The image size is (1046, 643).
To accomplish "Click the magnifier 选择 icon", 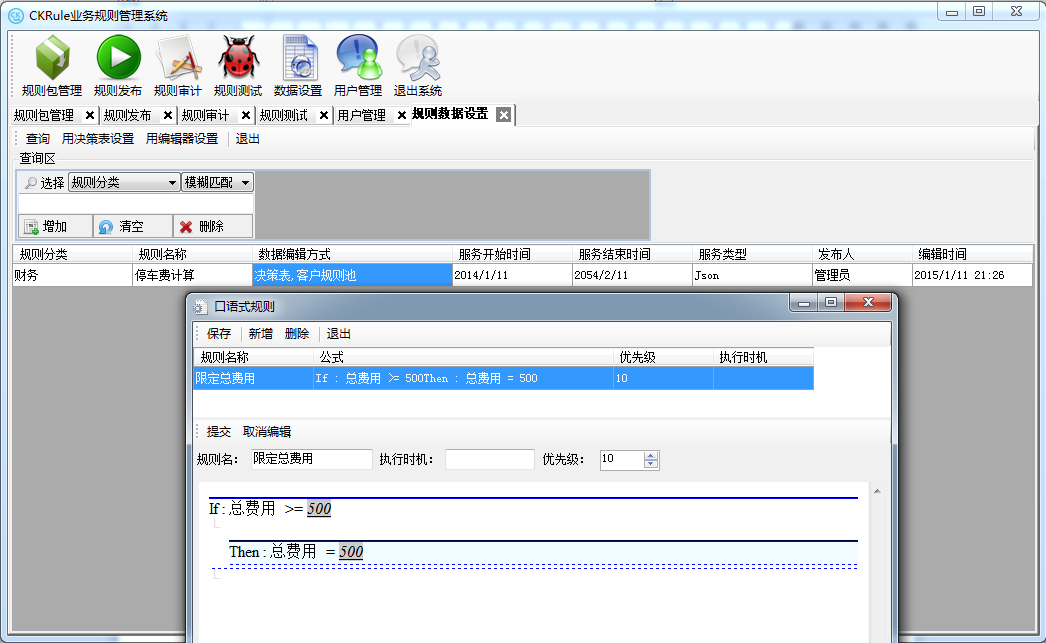I will click(x=31, y=183).
